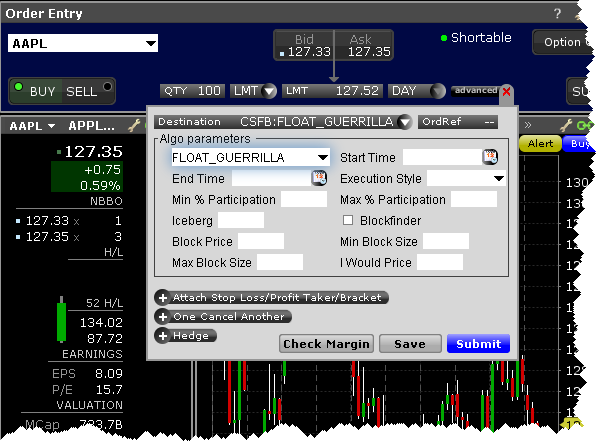Screen dimensions: 603x446
Task: Open the End Time calendar picker
Action: pos(319,178)
